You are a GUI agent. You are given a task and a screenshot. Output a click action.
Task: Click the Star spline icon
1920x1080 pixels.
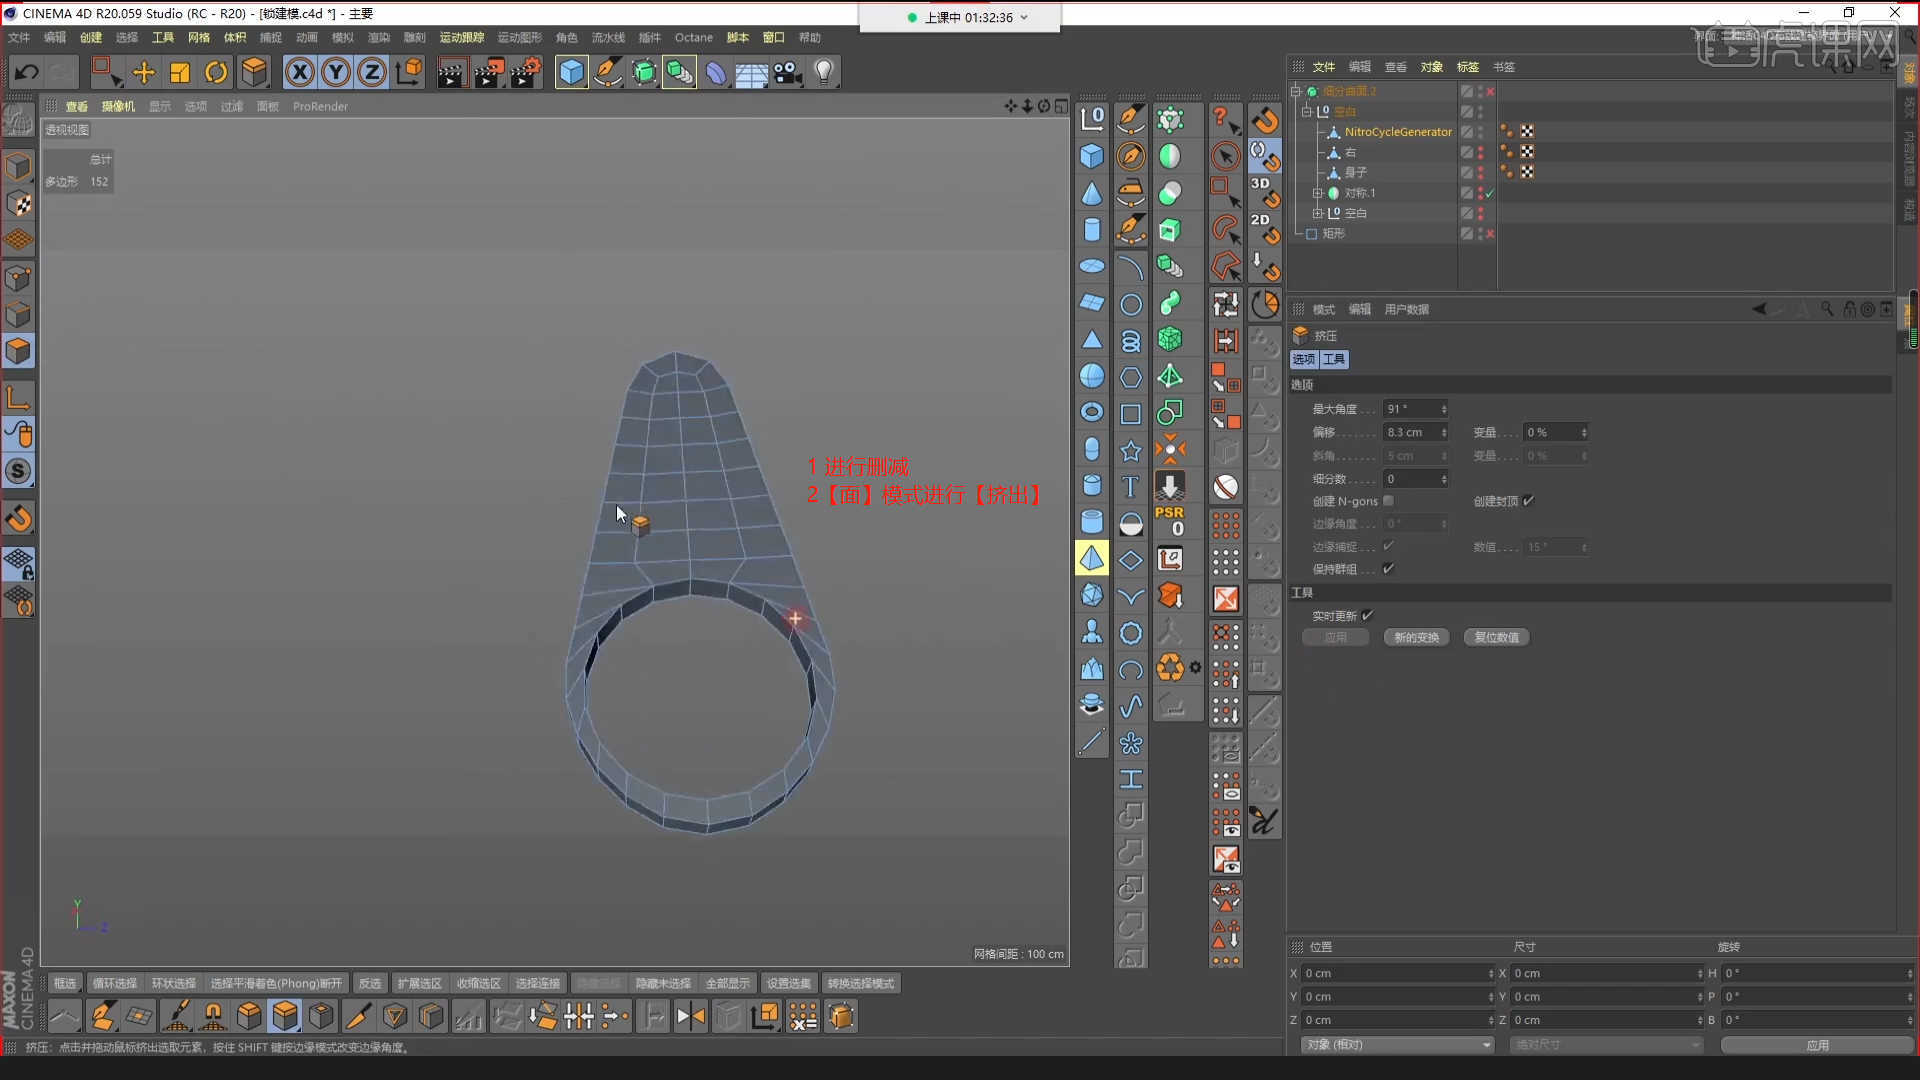pyautogui.click(x=1130, y=451)
